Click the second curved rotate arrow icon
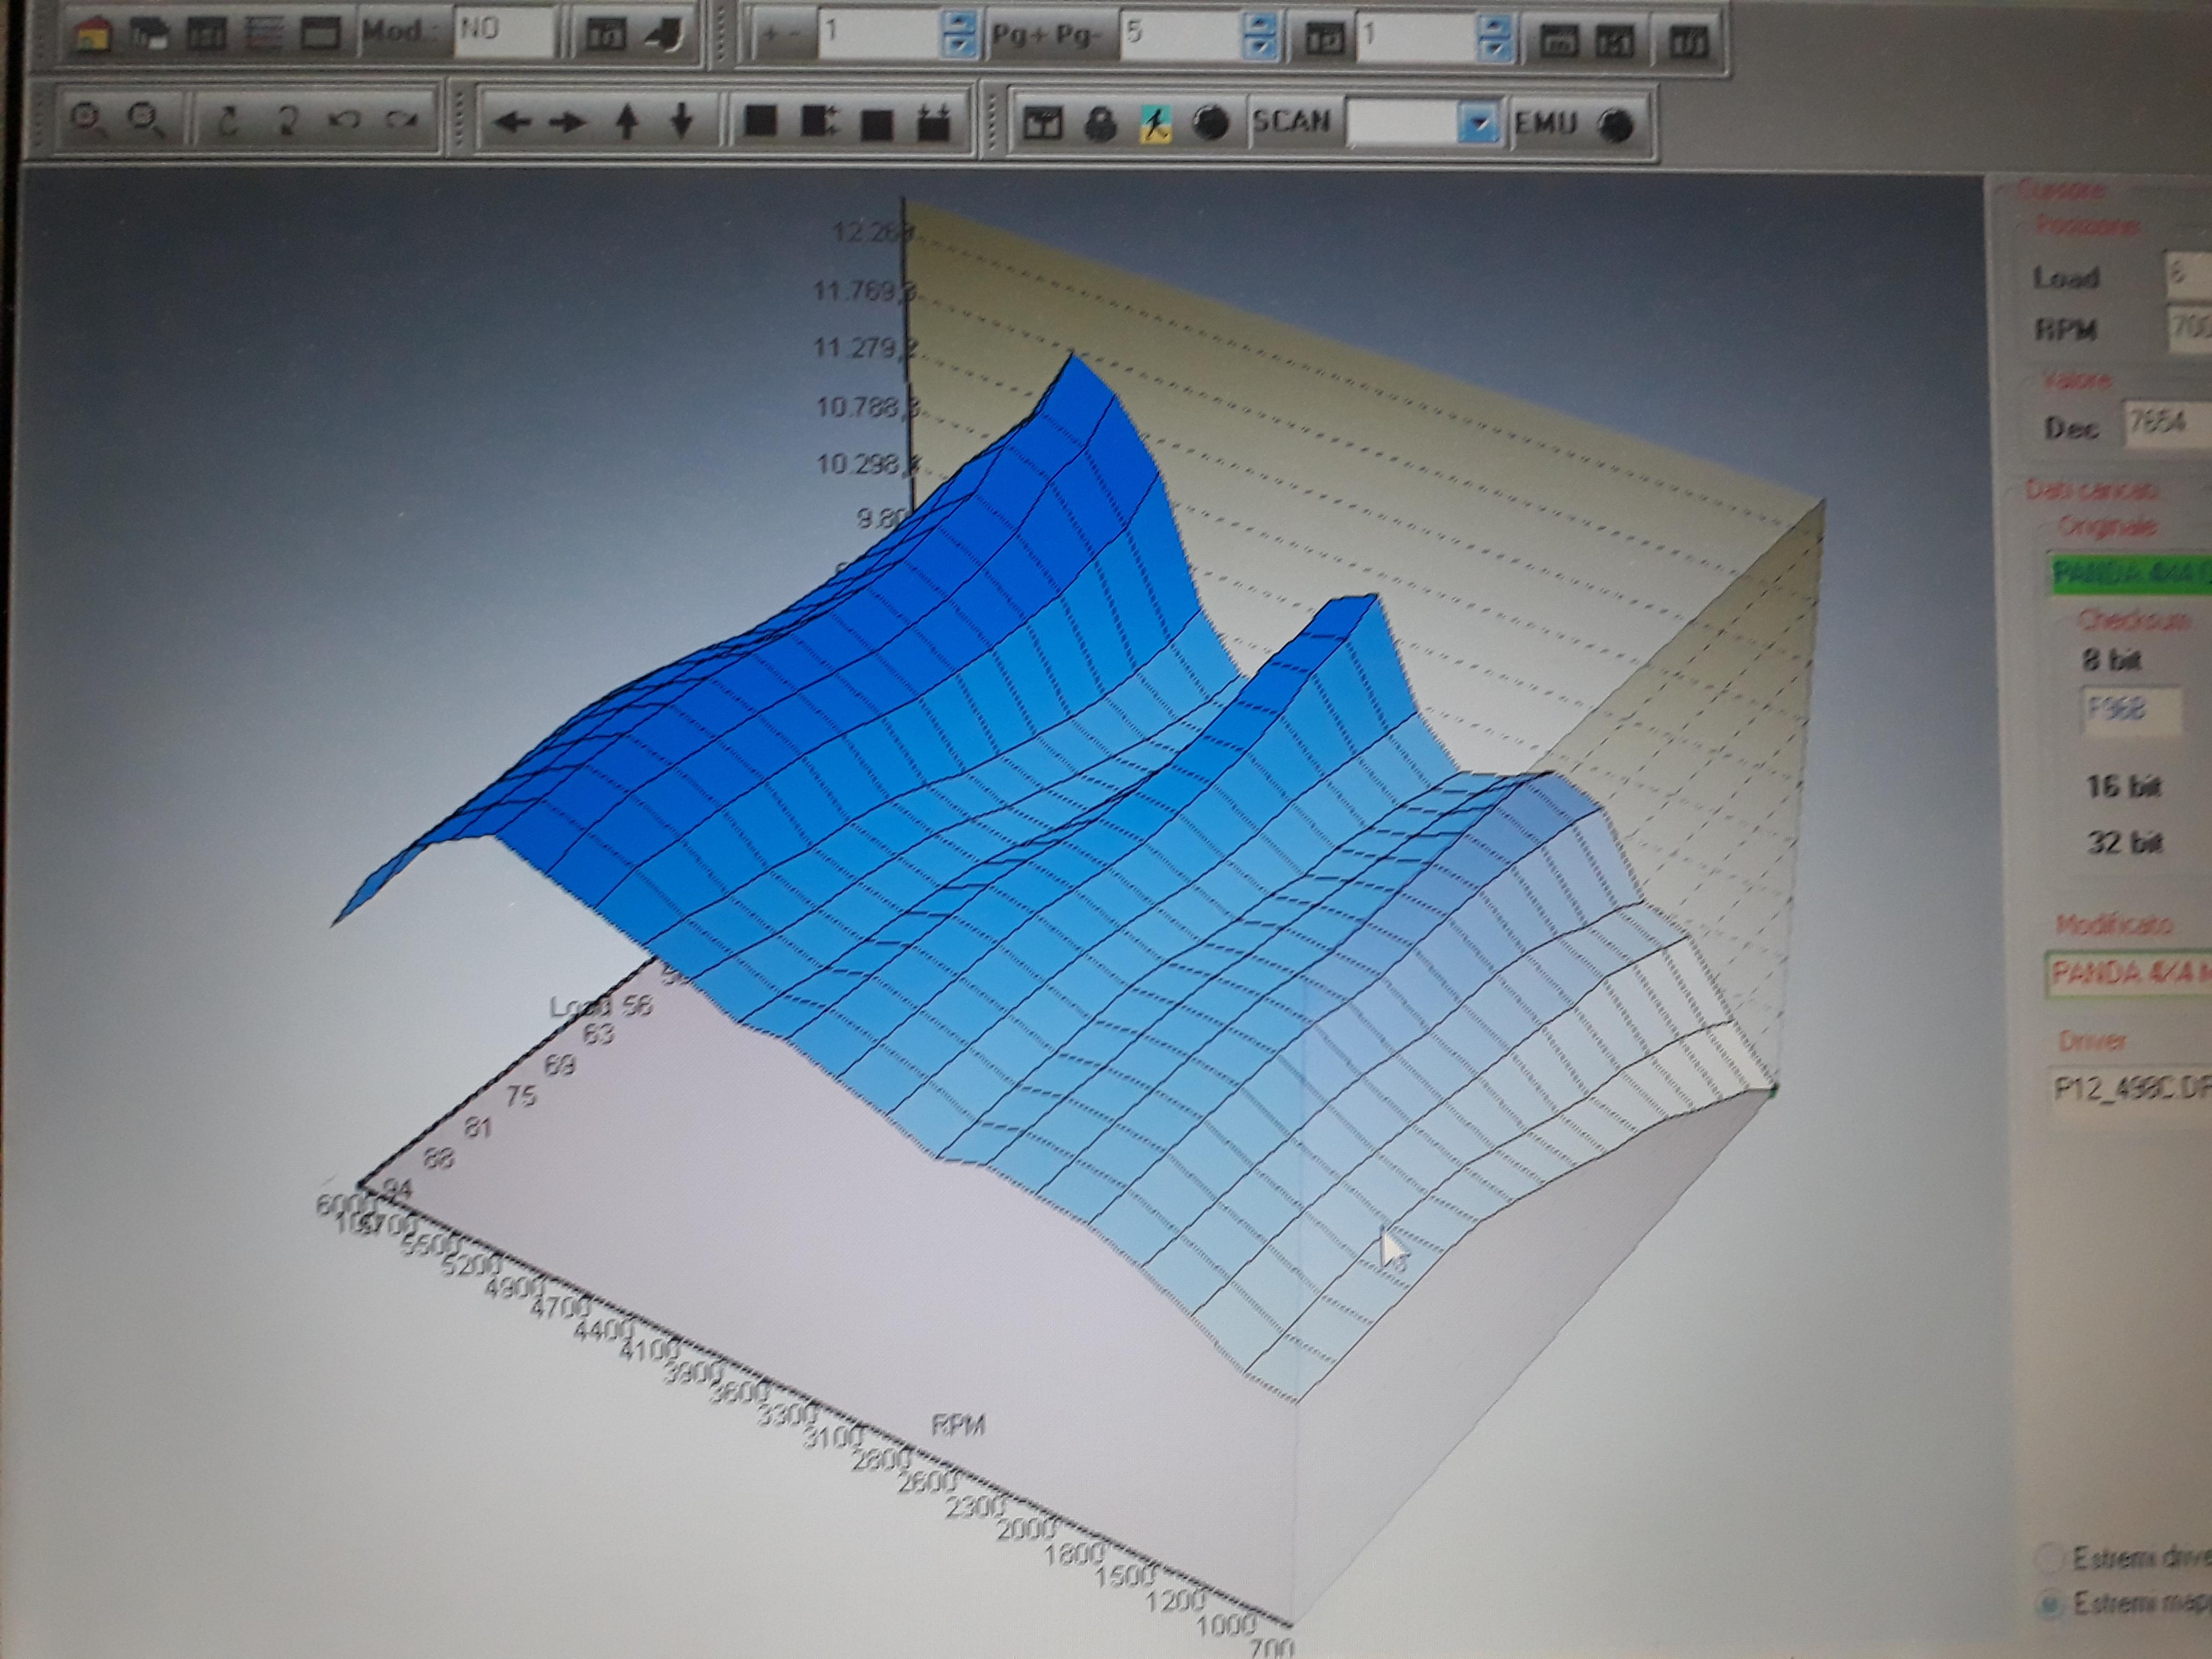 (x=287, y=121)
